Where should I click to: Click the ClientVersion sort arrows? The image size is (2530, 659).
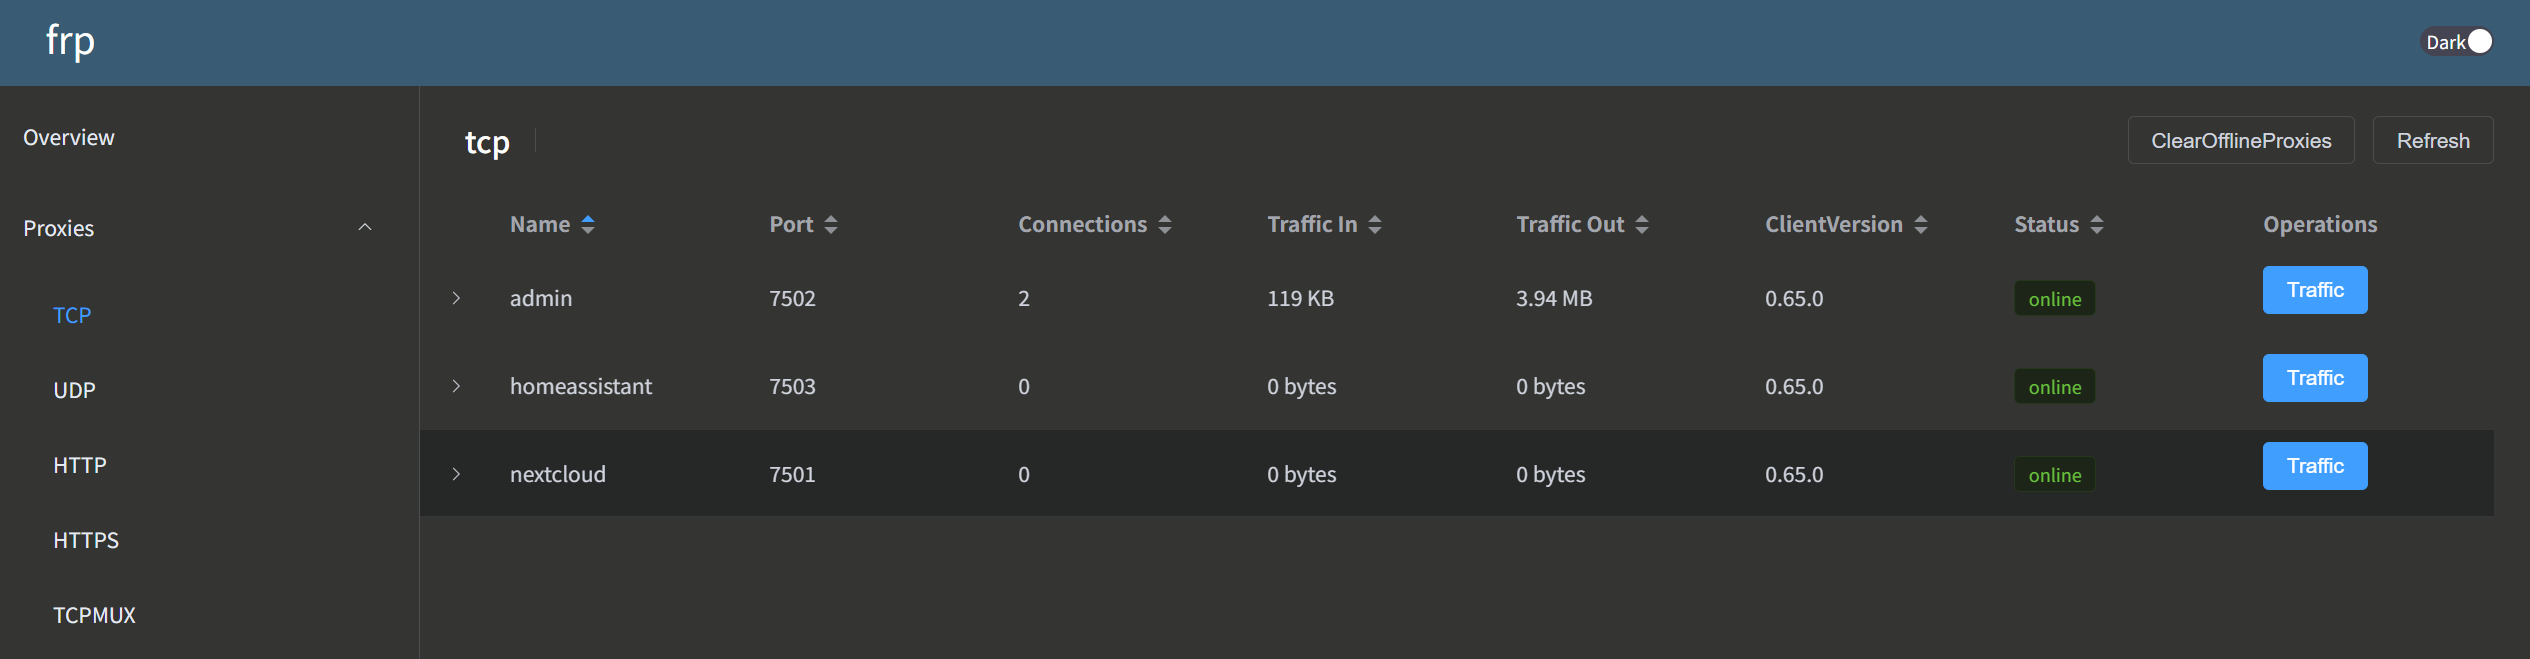point(1921,225)
